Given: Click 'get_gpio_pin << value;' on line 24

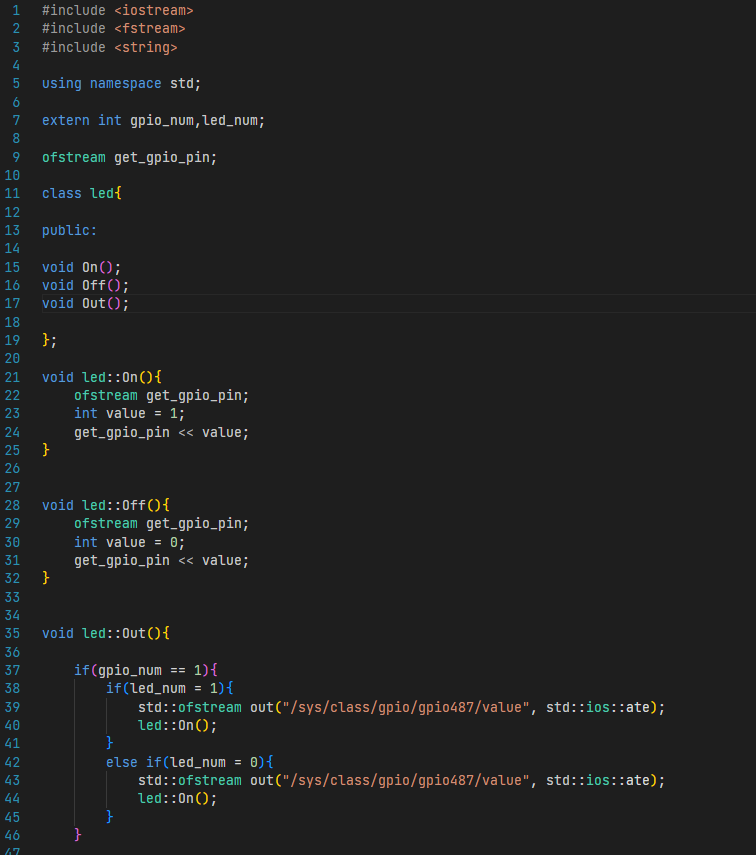Looking at the screenshot, I should 161,432.
